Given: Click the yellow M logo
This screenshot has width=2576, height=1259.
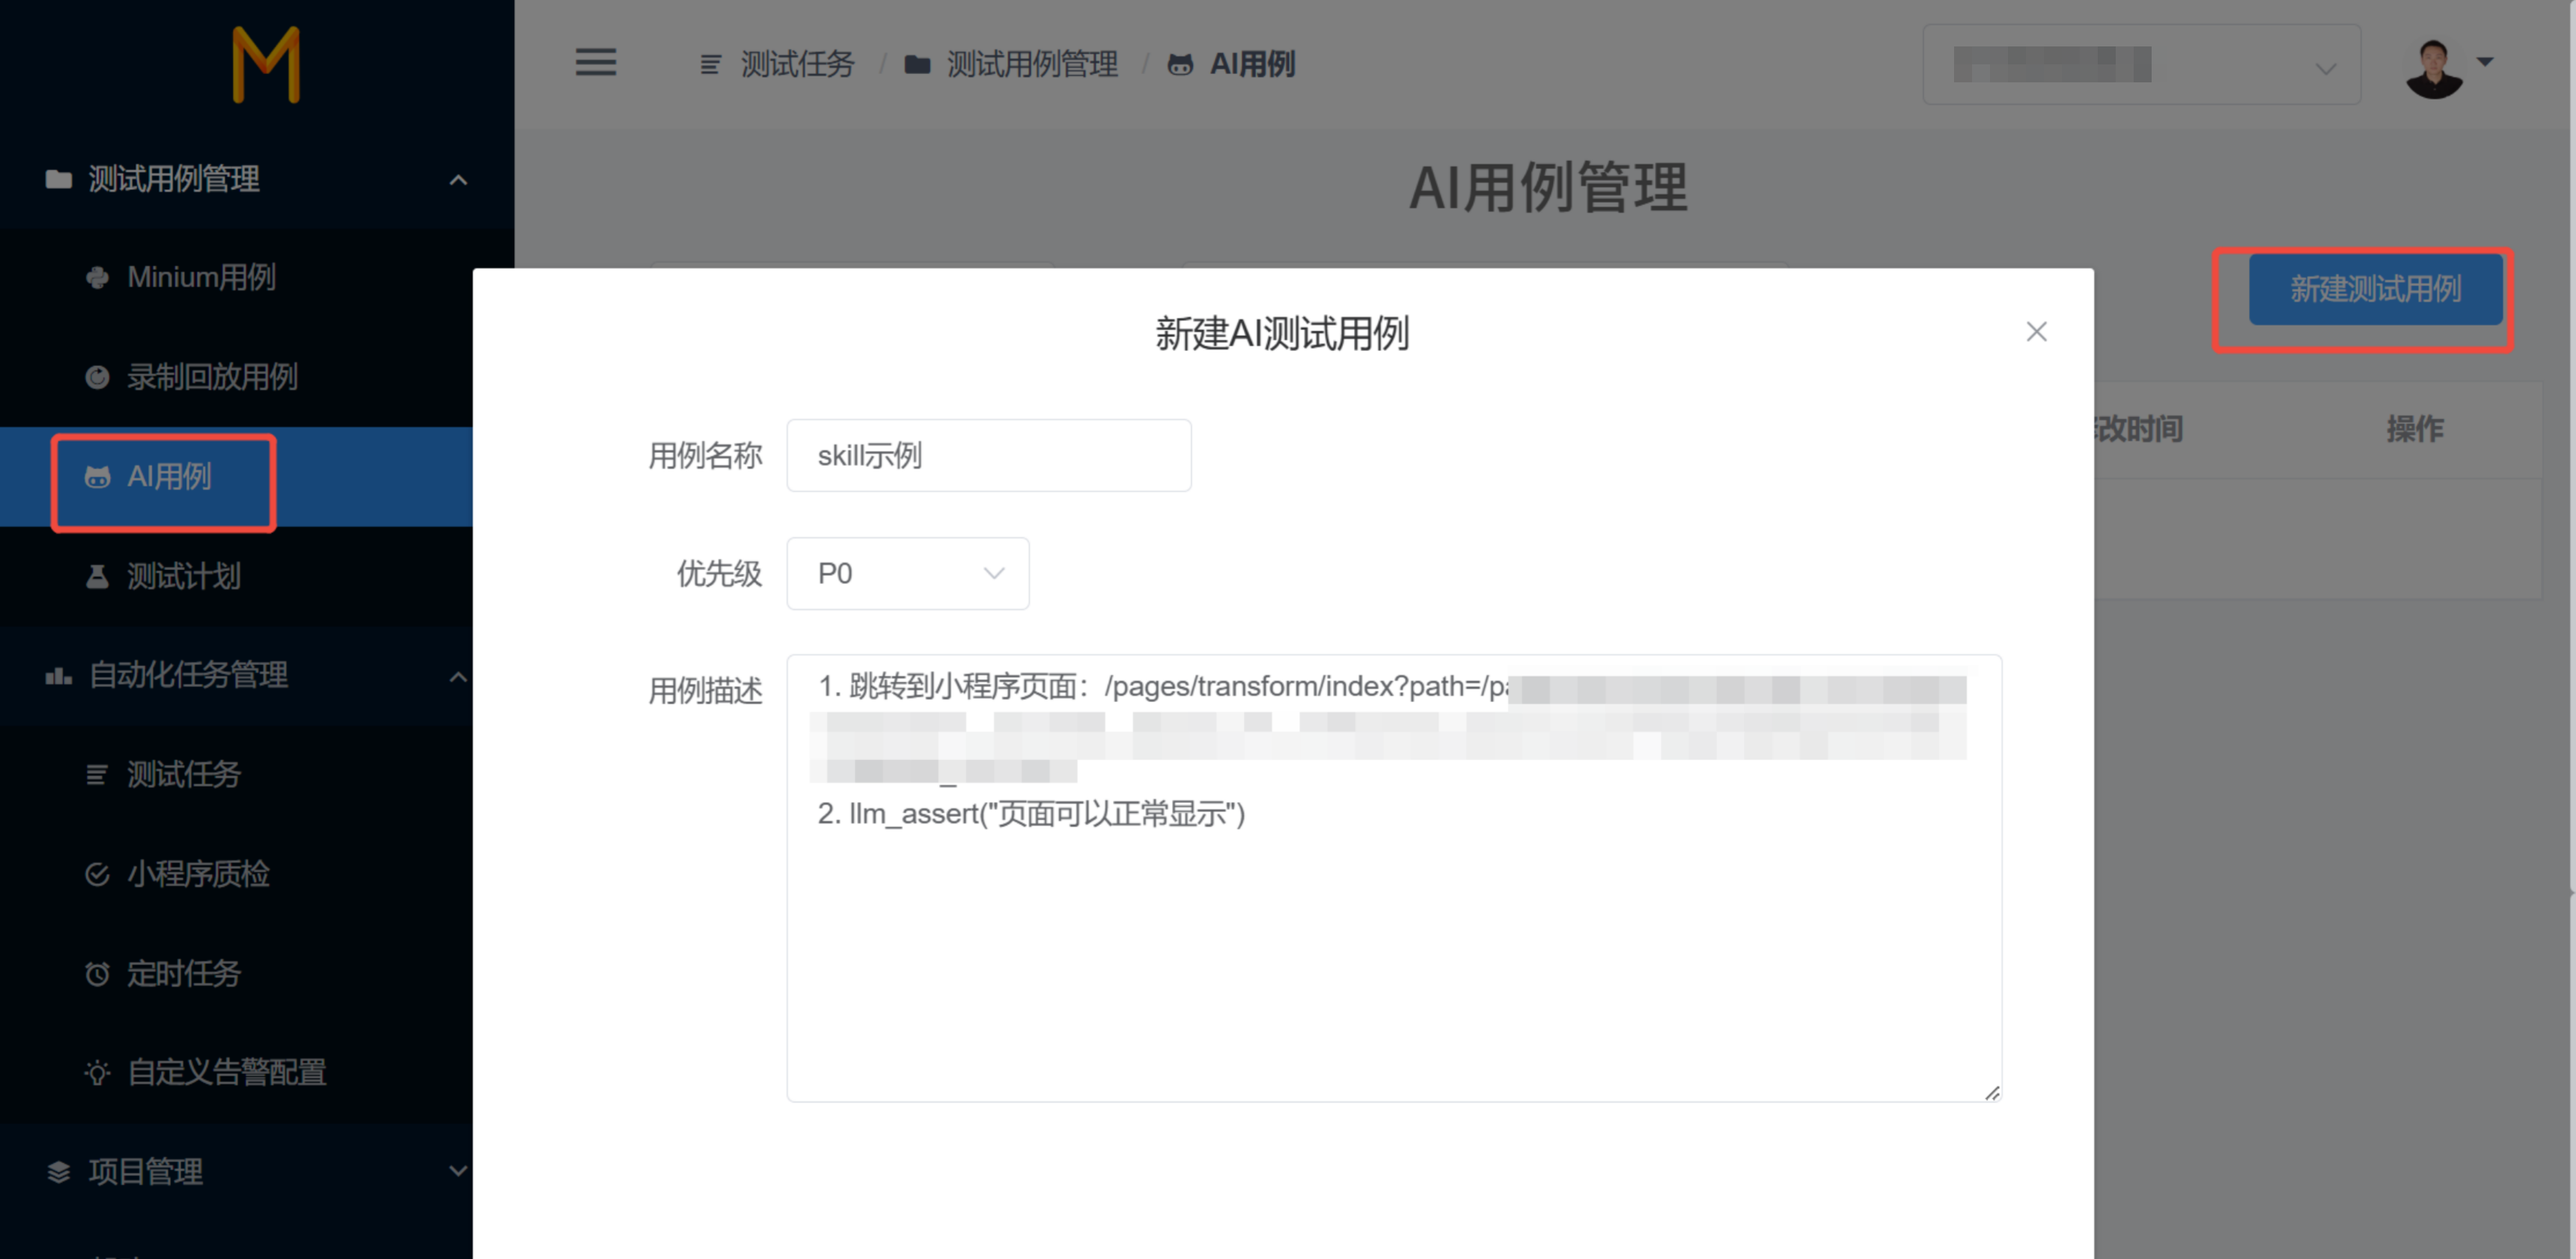Looking at the screenshot, I should click(x=265, y=65).
